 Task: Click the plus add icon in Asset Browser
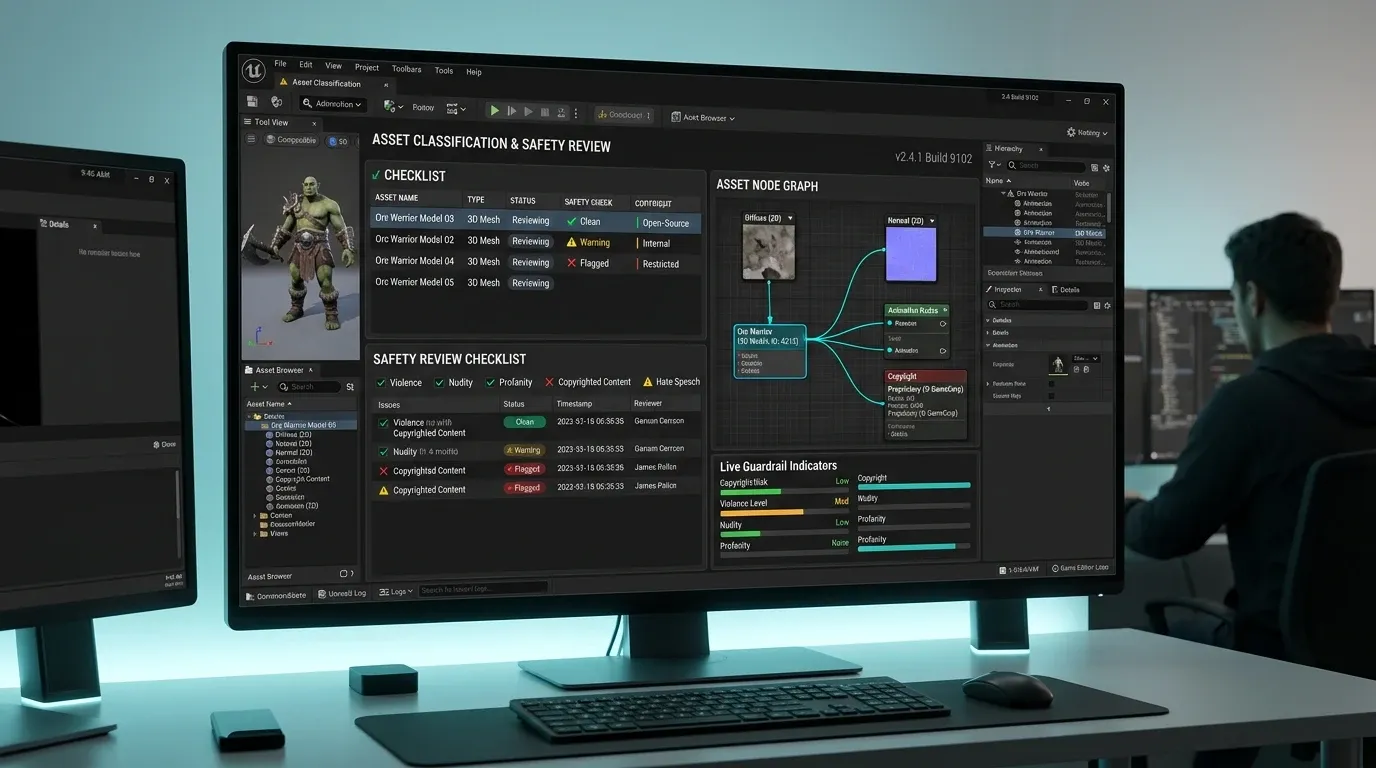(255, 387)
